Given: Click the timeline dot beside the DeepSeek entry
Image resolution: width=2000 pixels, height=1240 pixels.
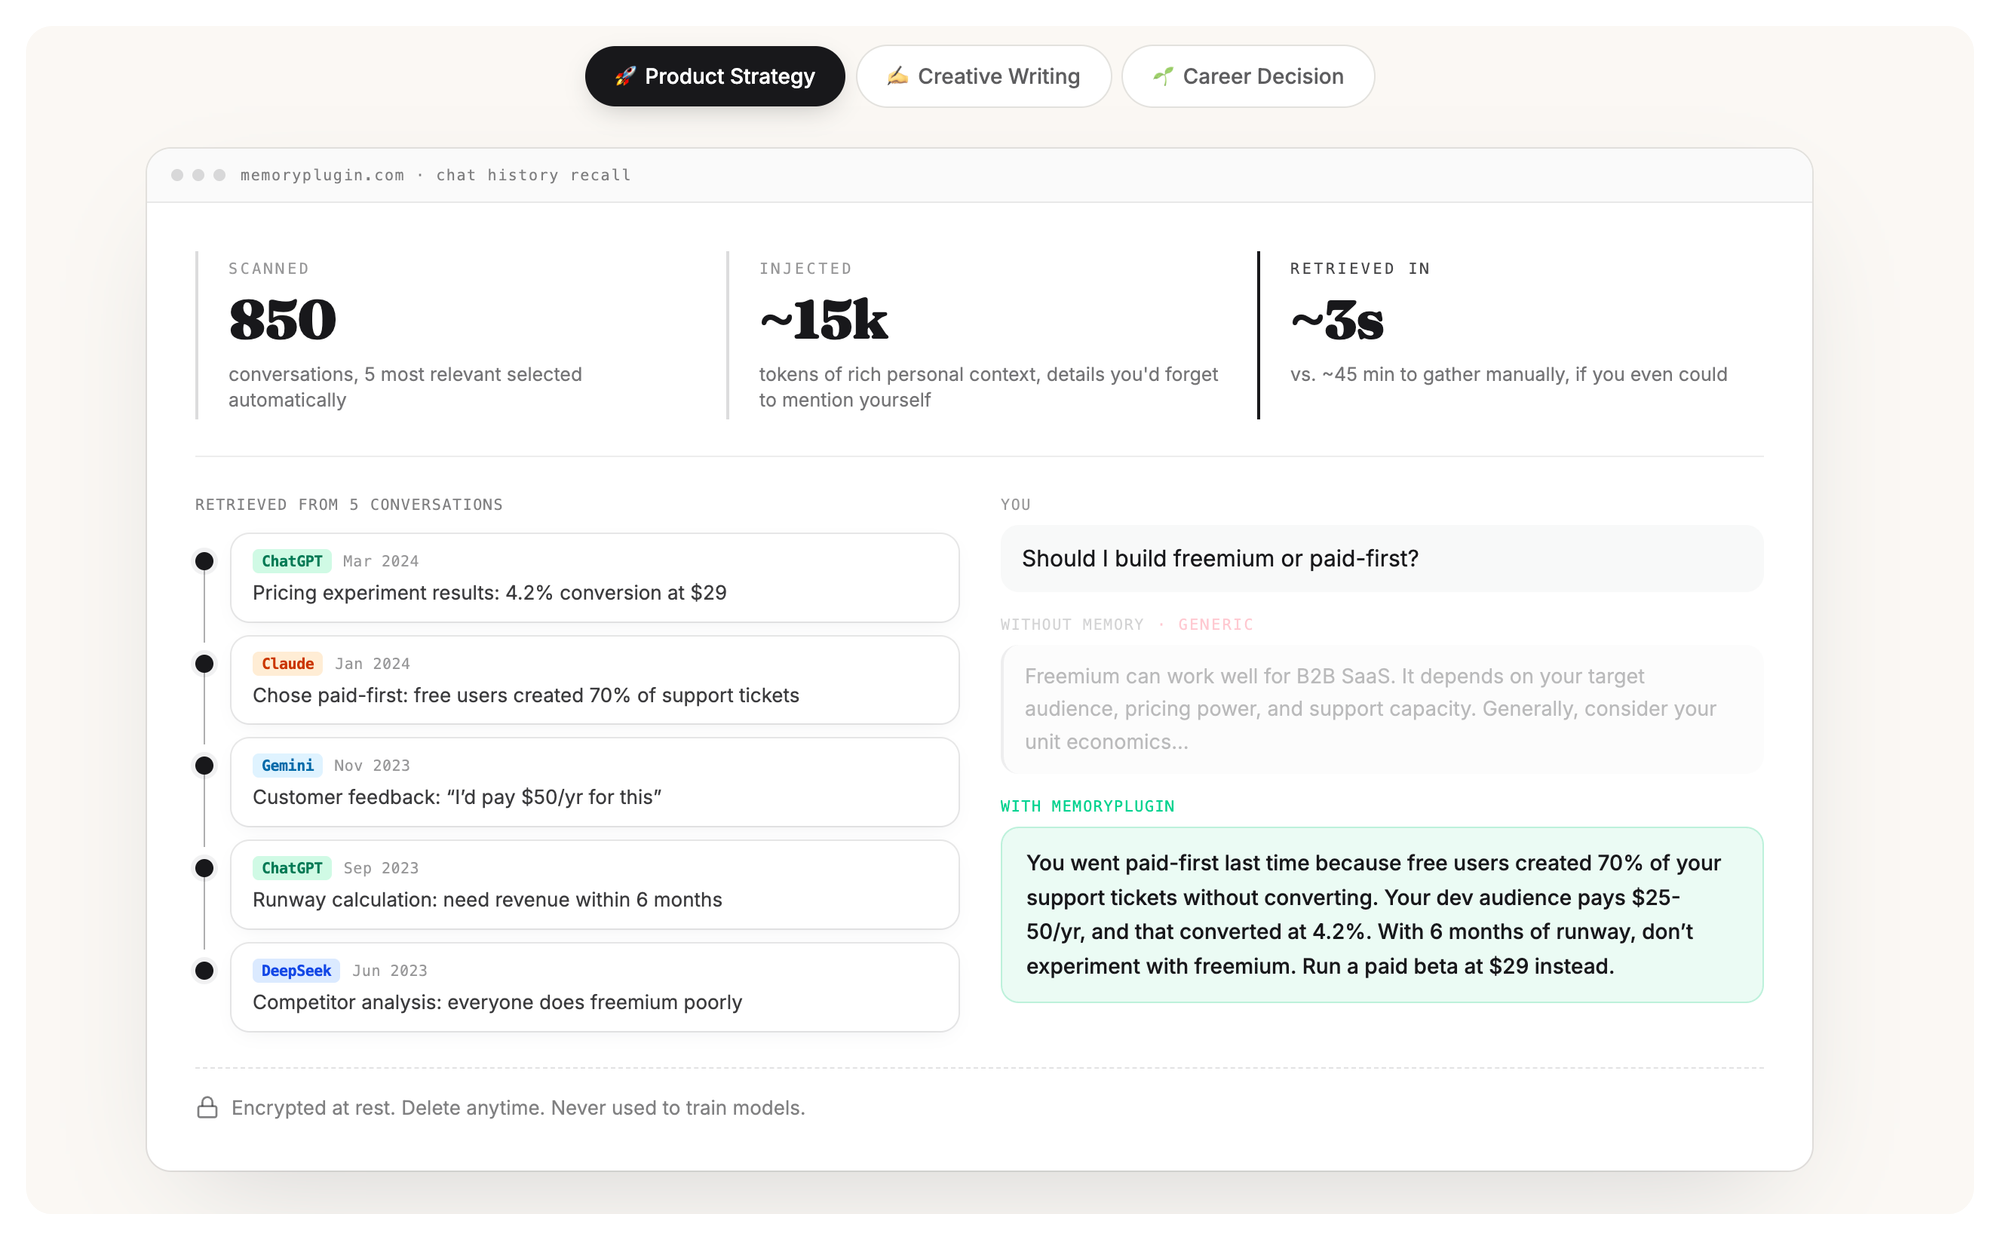Looking at the screenshot, I should (x=204, y=970).
